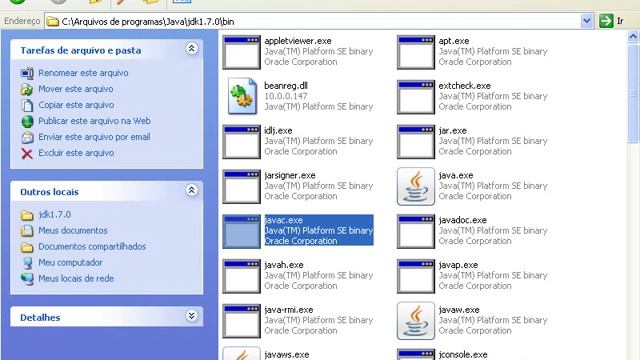Select the extcheck.exe program icon
Image resolution: width=640 pixels, height=360 pixels.
point(416,97)
